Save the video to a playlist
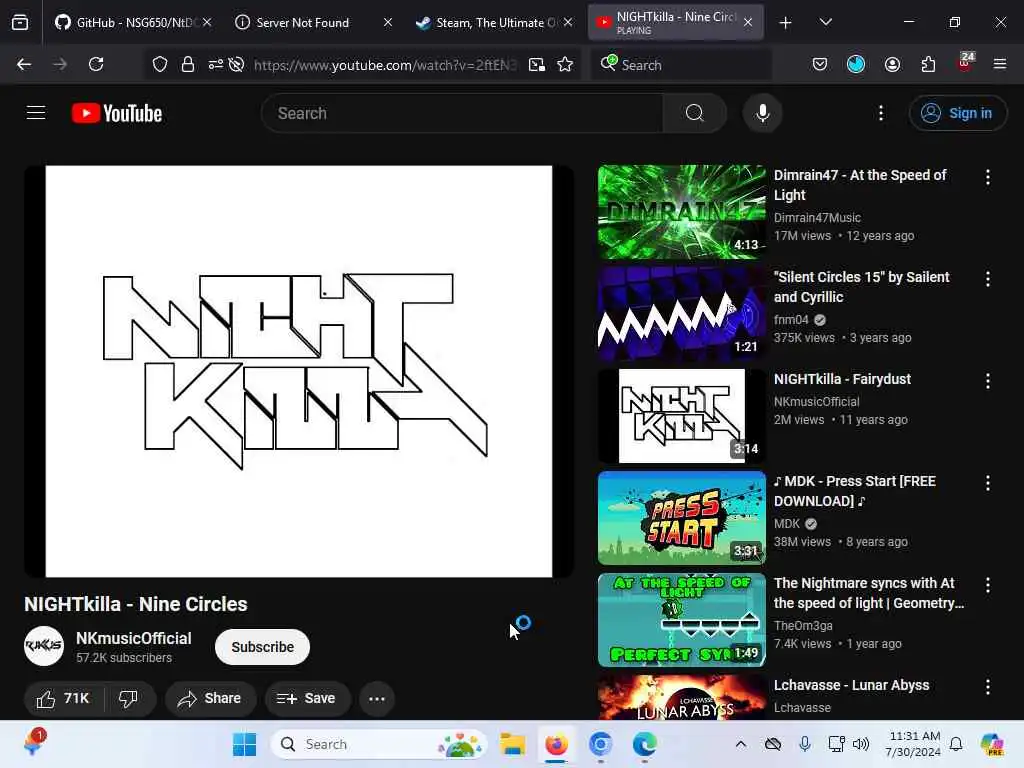Screen dimensions: 1024x768 point(307,699)
